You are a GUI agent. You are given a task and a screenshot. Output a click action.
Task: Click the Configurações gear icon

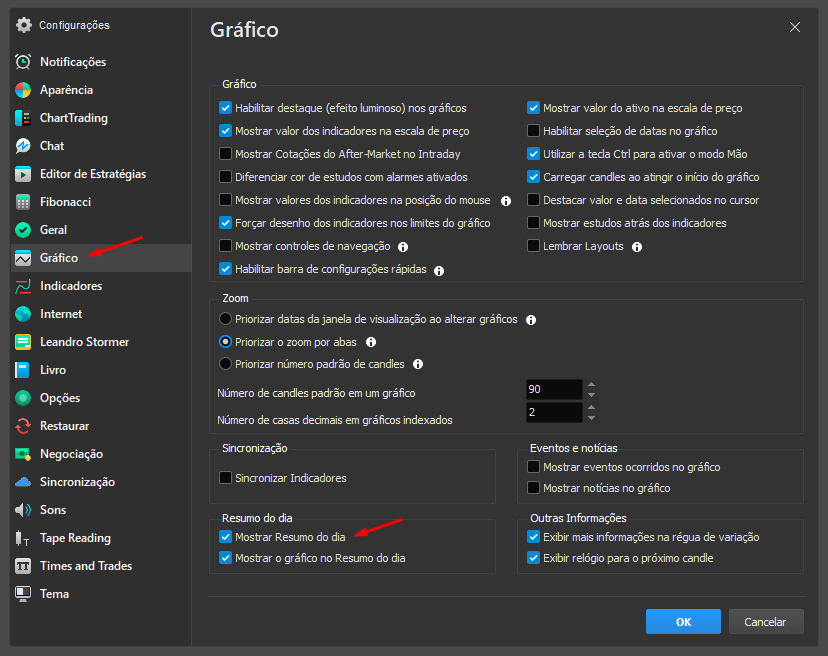(x=23, y=25)
